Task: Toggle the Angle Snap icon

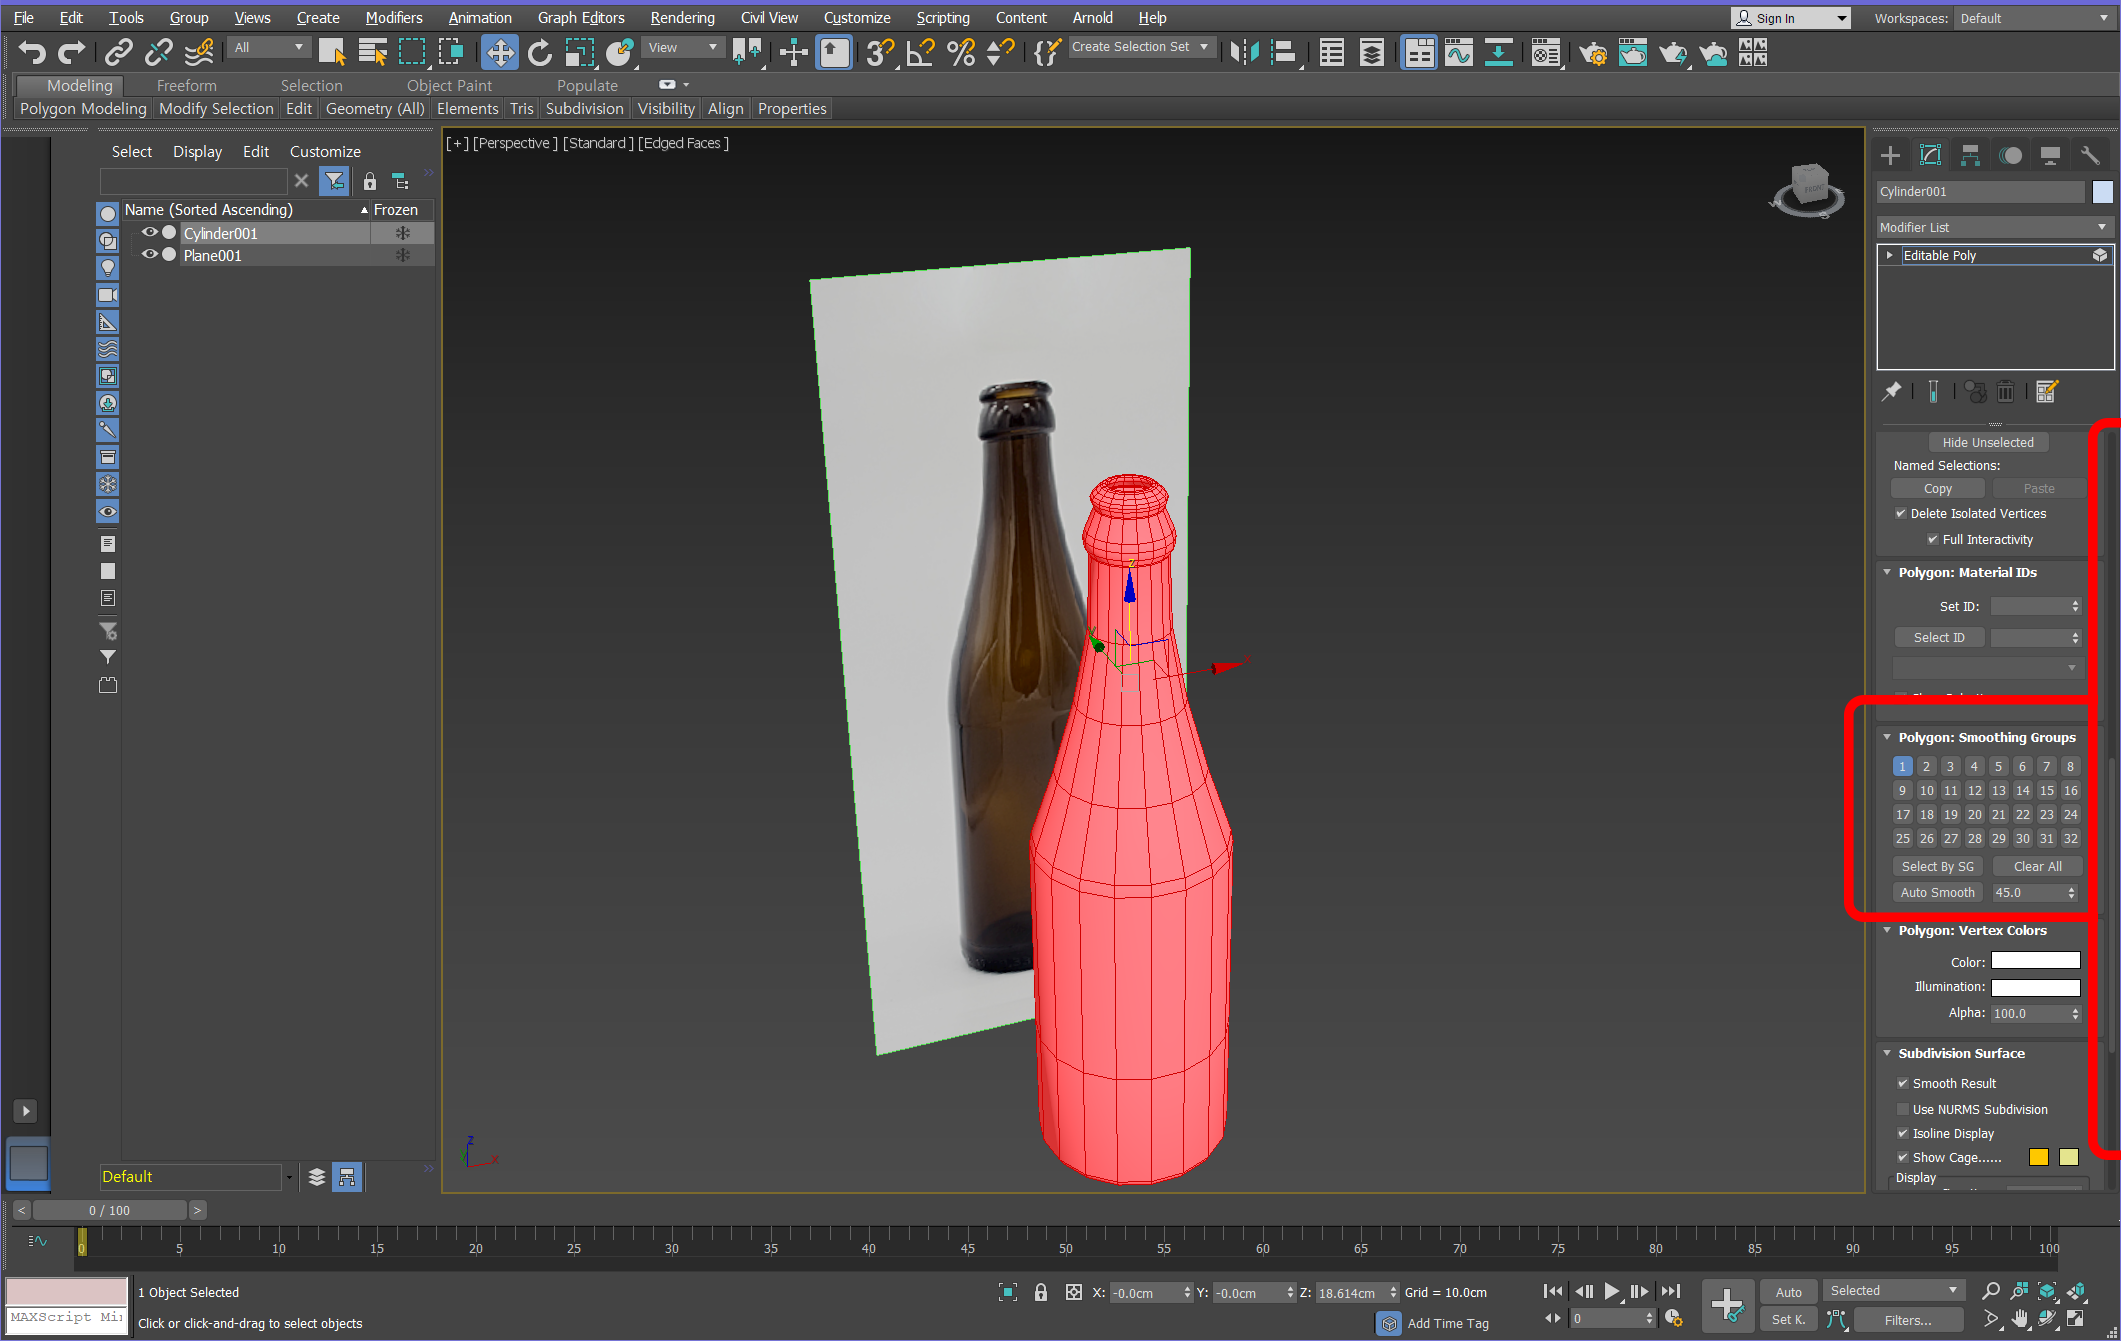Action: point(920,52)
